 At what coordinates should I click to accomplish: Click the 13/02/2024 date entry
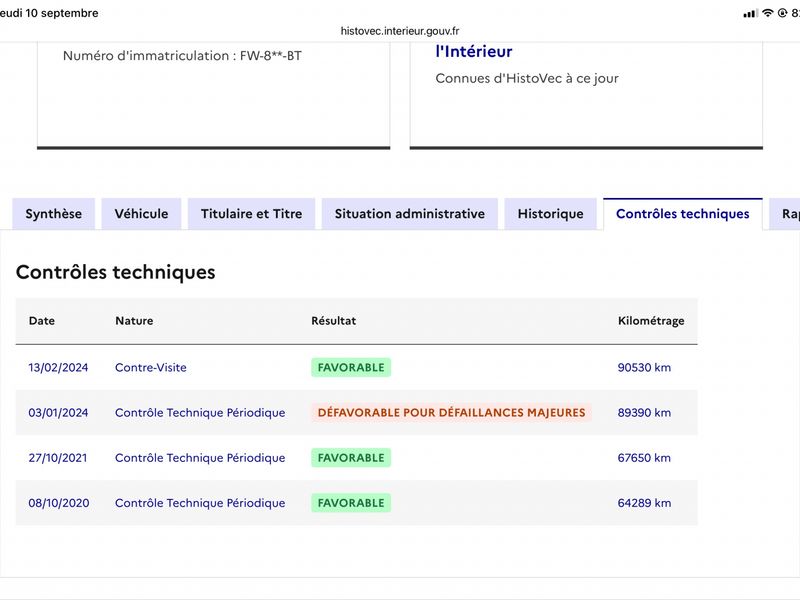click(x=58, y=367)
